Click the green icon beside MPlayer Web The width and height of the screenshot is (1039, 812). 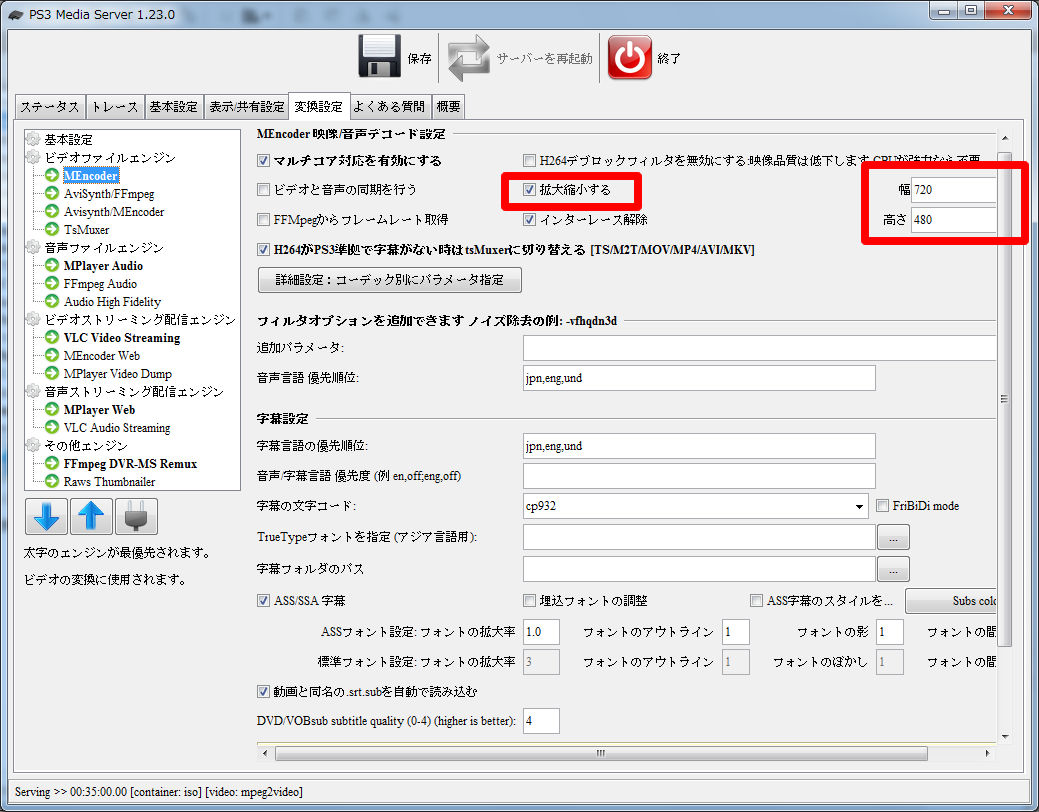pos(52,410)
